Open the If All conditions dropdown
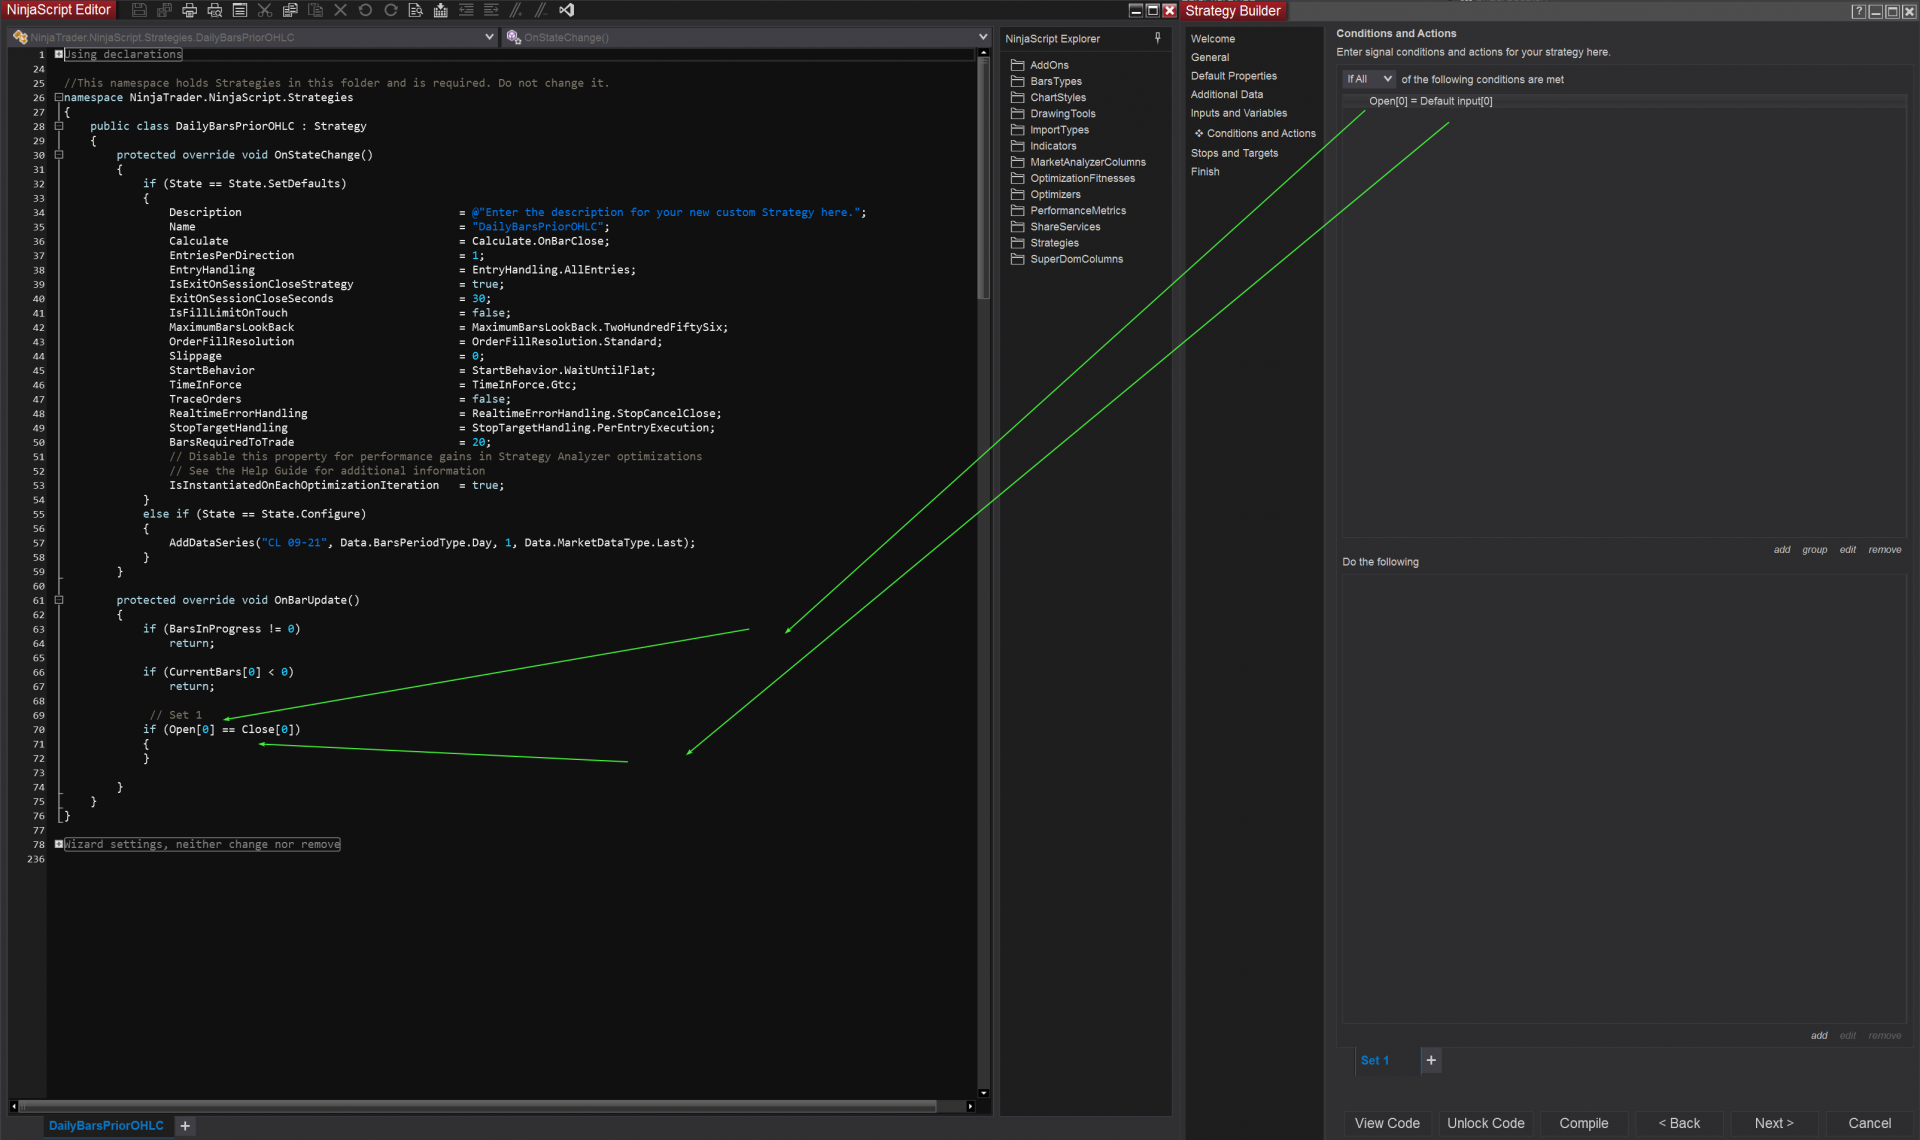 pyautogui.click(x=1368, y=79)
